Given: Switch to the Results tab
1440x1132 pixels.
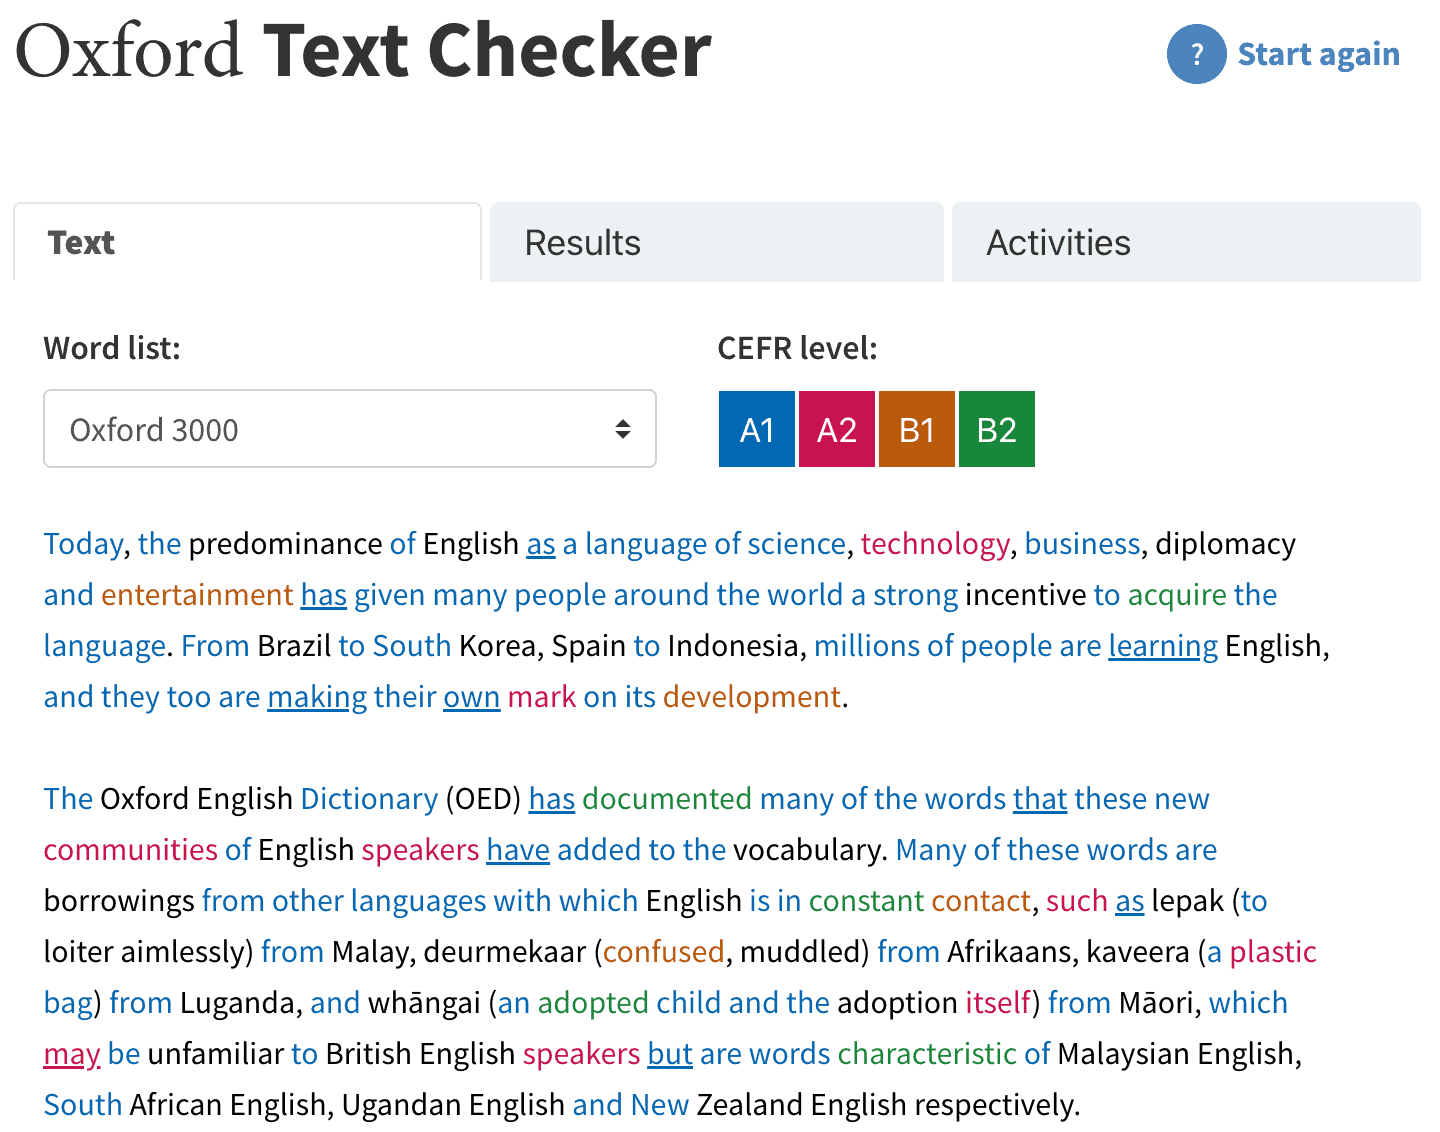Looking at the screenshot, I should point(716,243).
